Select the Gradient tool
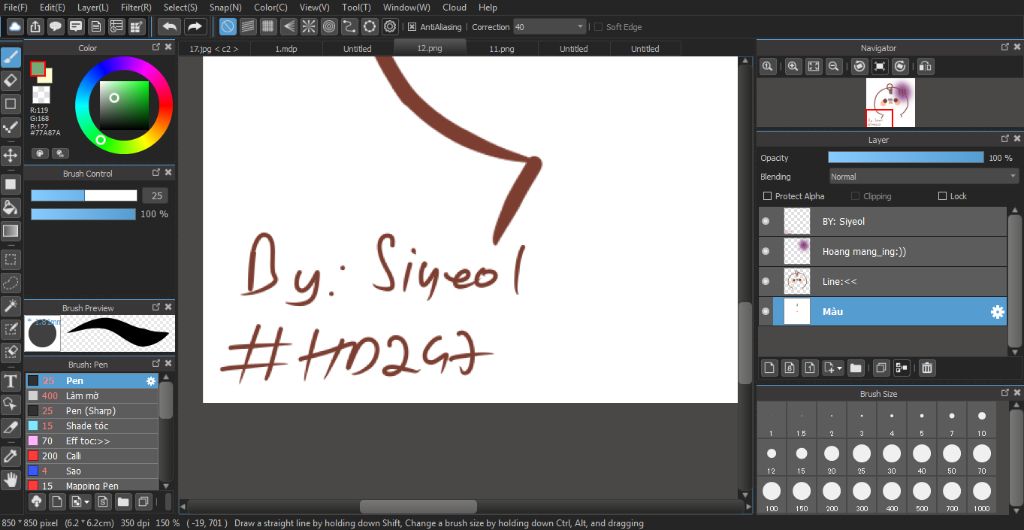This screenshot has height=530, width=1024. tap(10, 230)
